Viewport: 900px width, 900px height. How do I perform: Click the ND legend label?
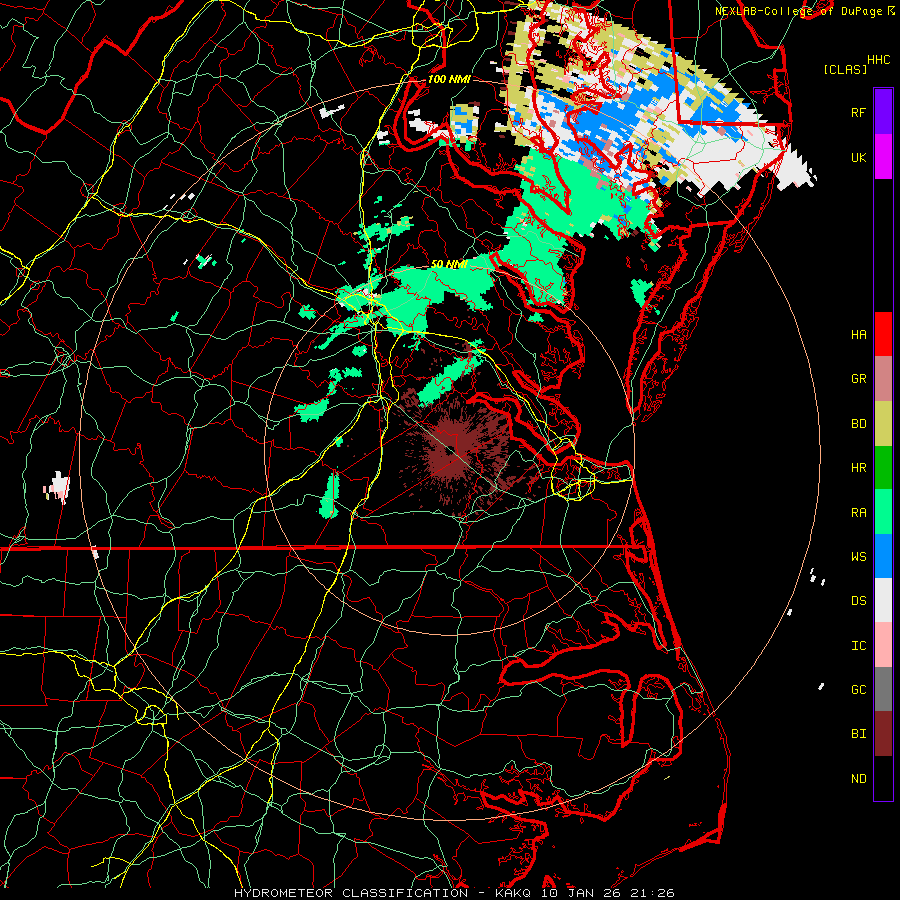tap(858, 779)
